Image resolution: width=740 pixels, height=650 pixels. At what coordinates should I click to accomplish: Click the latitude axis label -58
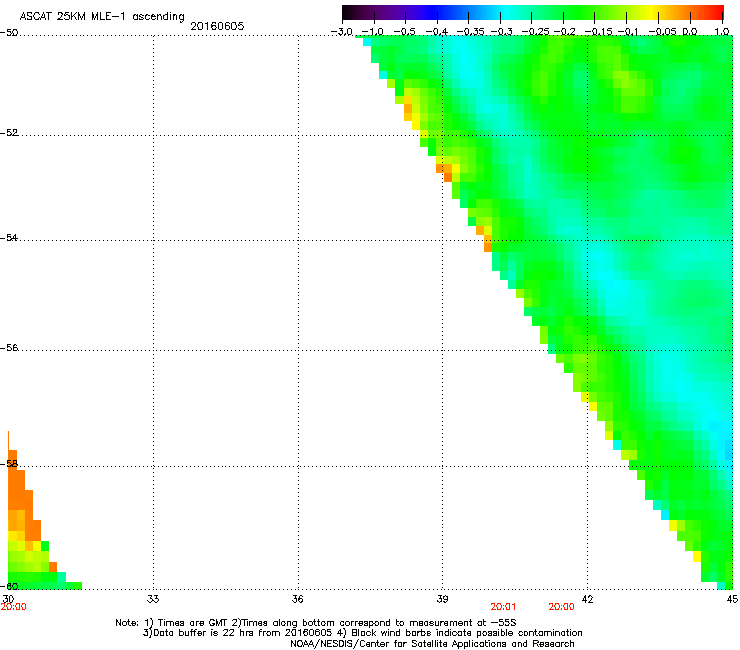(9, 464)
